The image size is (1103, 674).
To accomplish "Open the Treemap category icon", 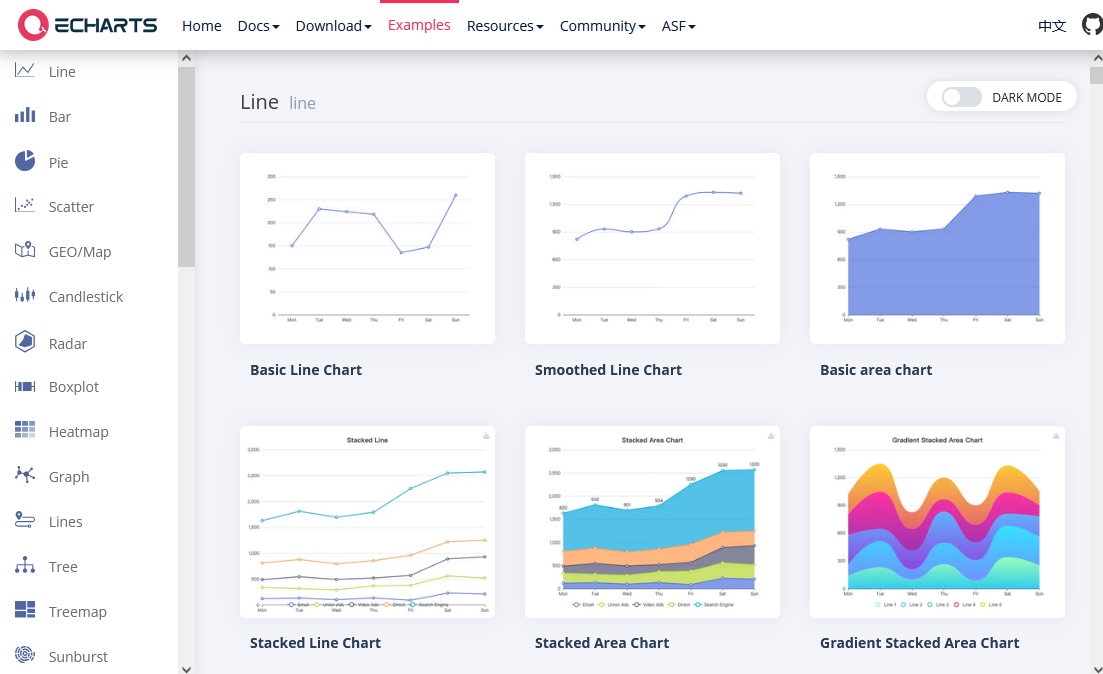I will pyautogui.click(x=25, y=610).
